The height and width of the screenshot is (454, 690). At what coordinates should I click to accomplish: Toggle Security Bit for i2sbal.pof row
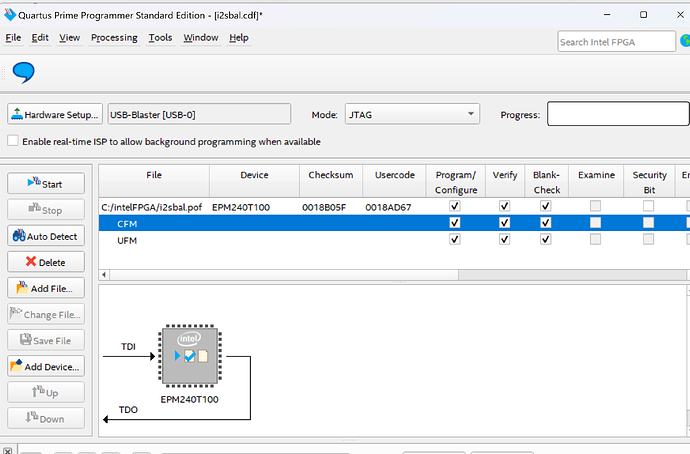coord(648,206)
